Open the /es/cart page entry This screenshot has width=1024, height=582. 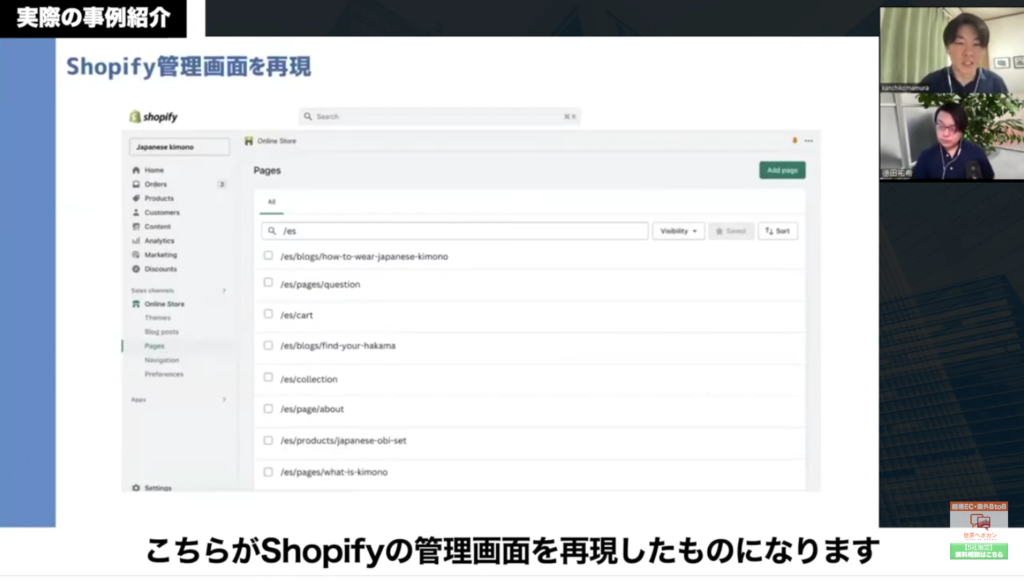pyautogui.click(x=296, y=315)
